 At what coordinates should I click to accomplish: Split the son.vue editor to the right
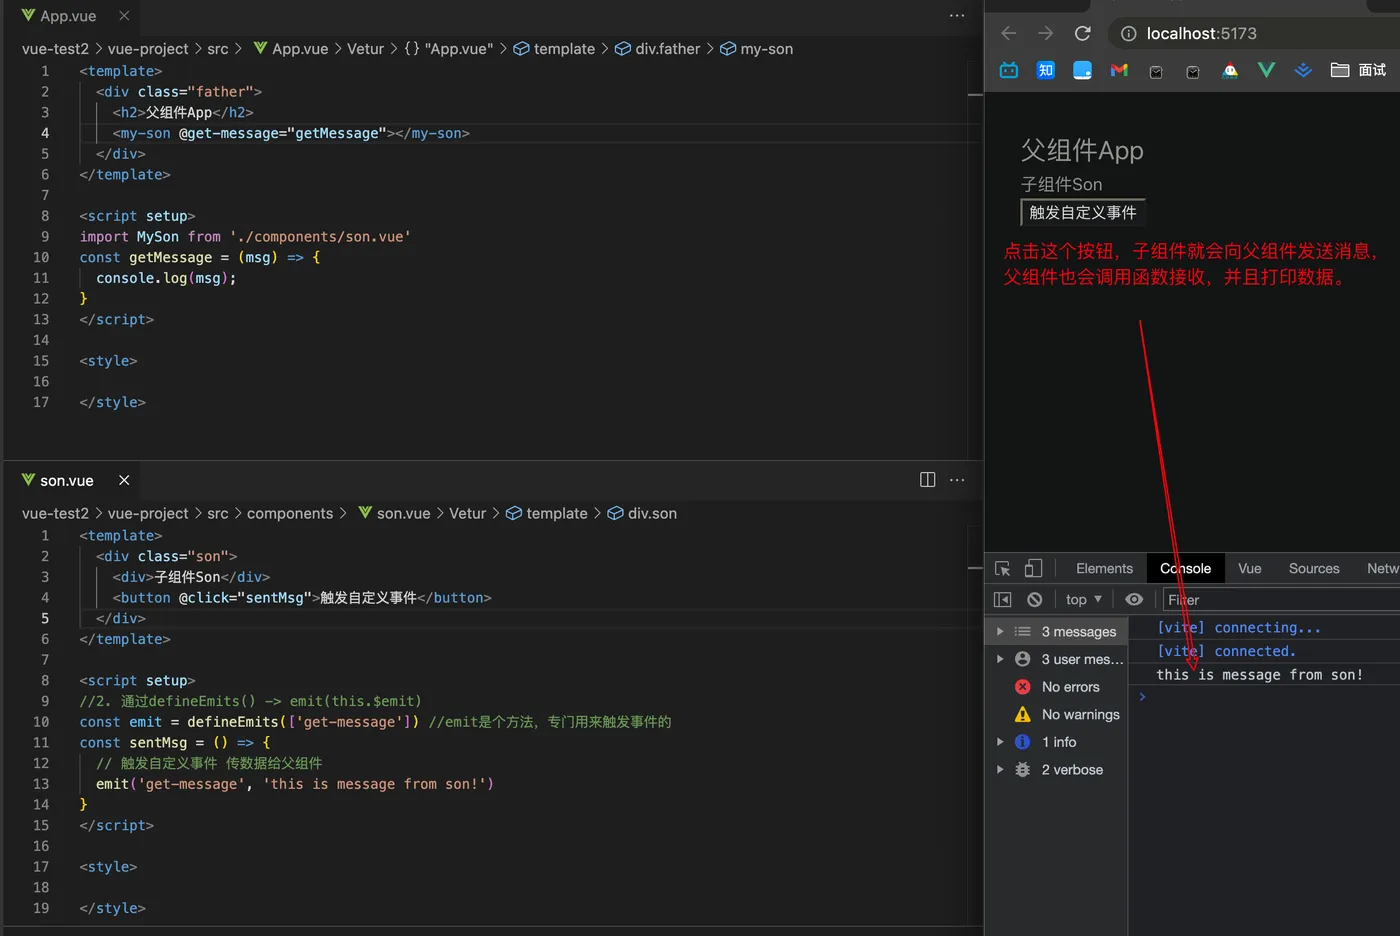pyautogui.click(x=927, y=480)
